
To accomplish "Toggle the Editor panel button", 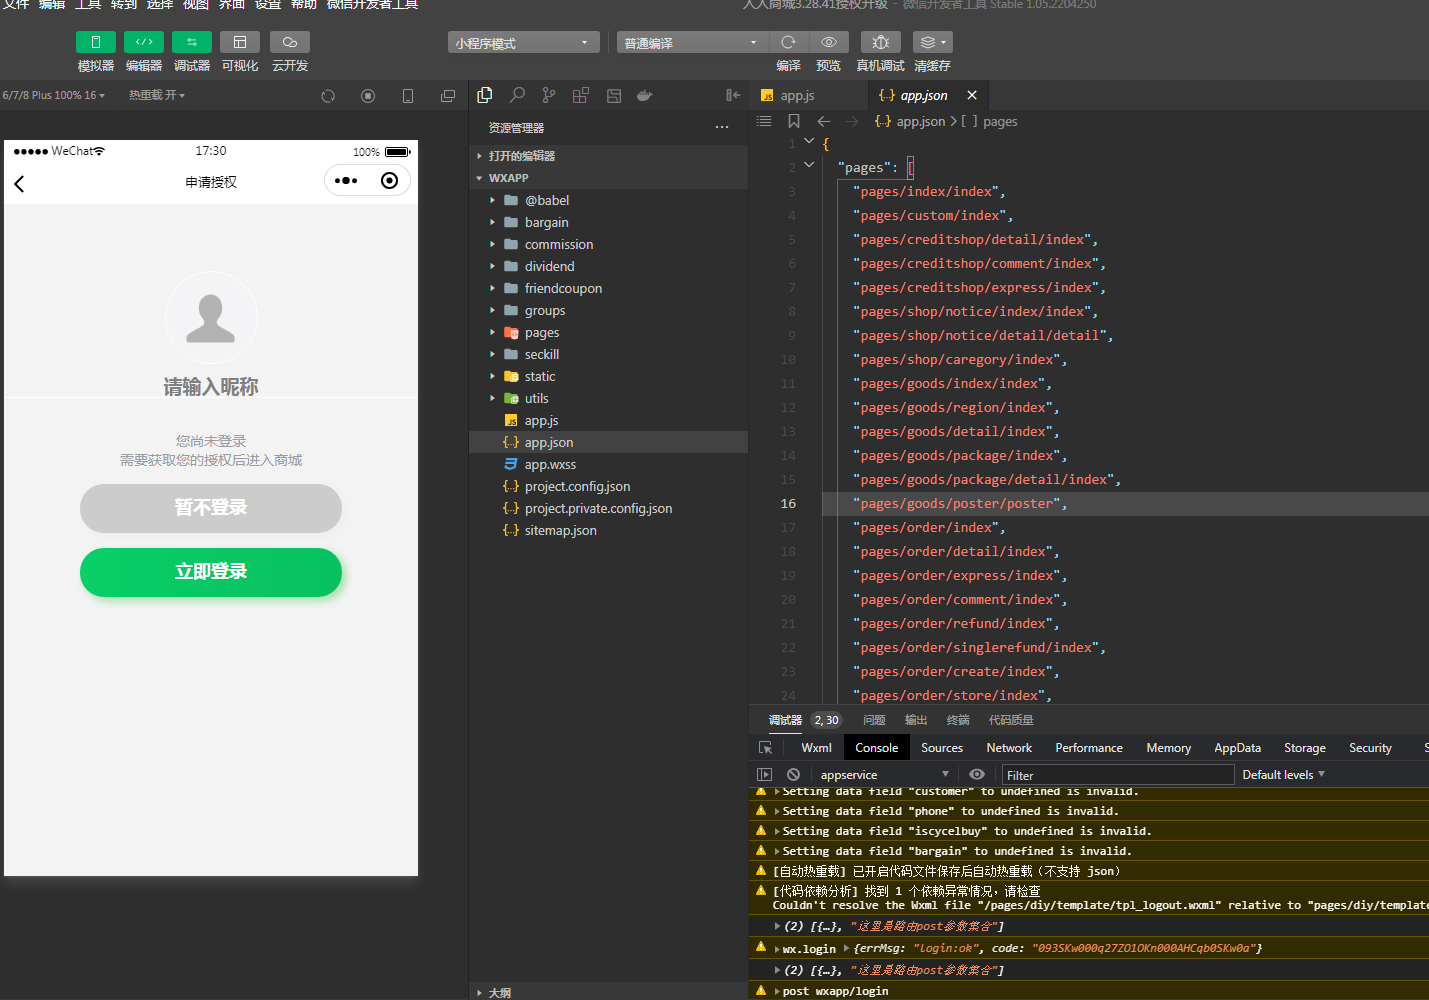I will (144, 42).
